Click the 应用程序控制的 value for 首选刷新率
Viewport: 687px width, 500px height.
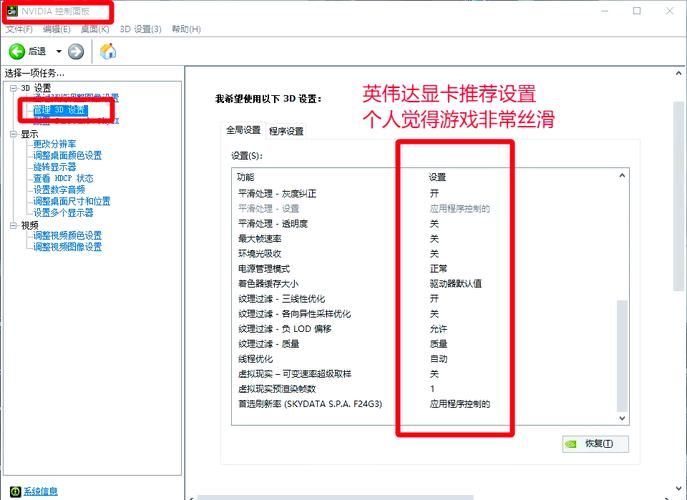[460, 404]
